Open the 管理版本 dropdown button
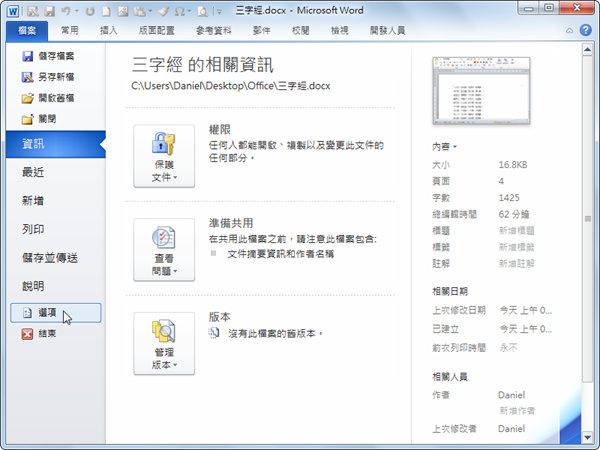The width and height of the screenshot is (600, 450). pos(164,343)
